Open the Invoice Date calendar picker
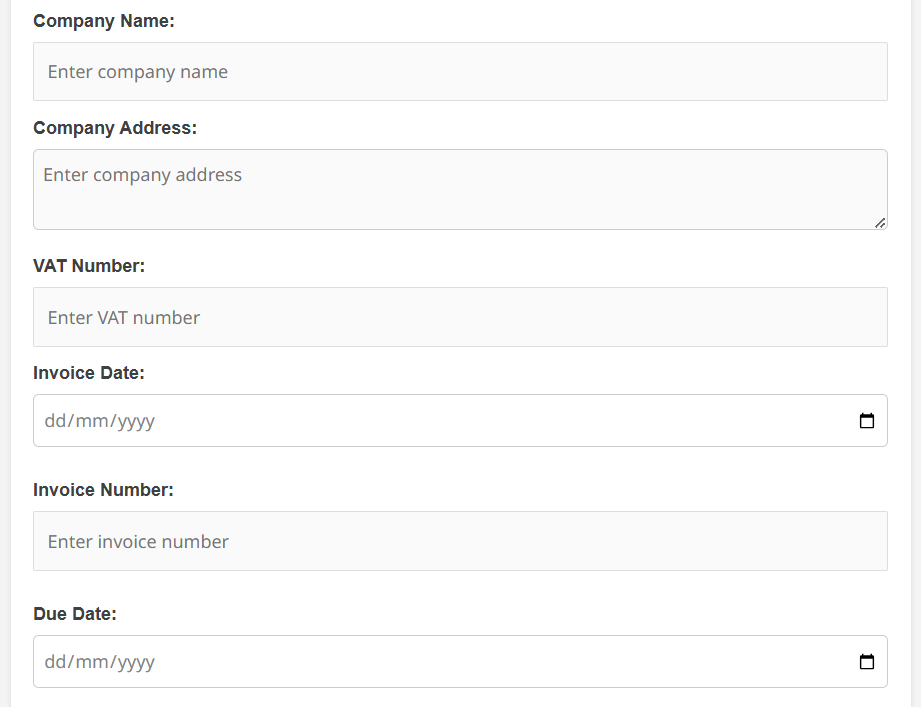 pos(867,421)
